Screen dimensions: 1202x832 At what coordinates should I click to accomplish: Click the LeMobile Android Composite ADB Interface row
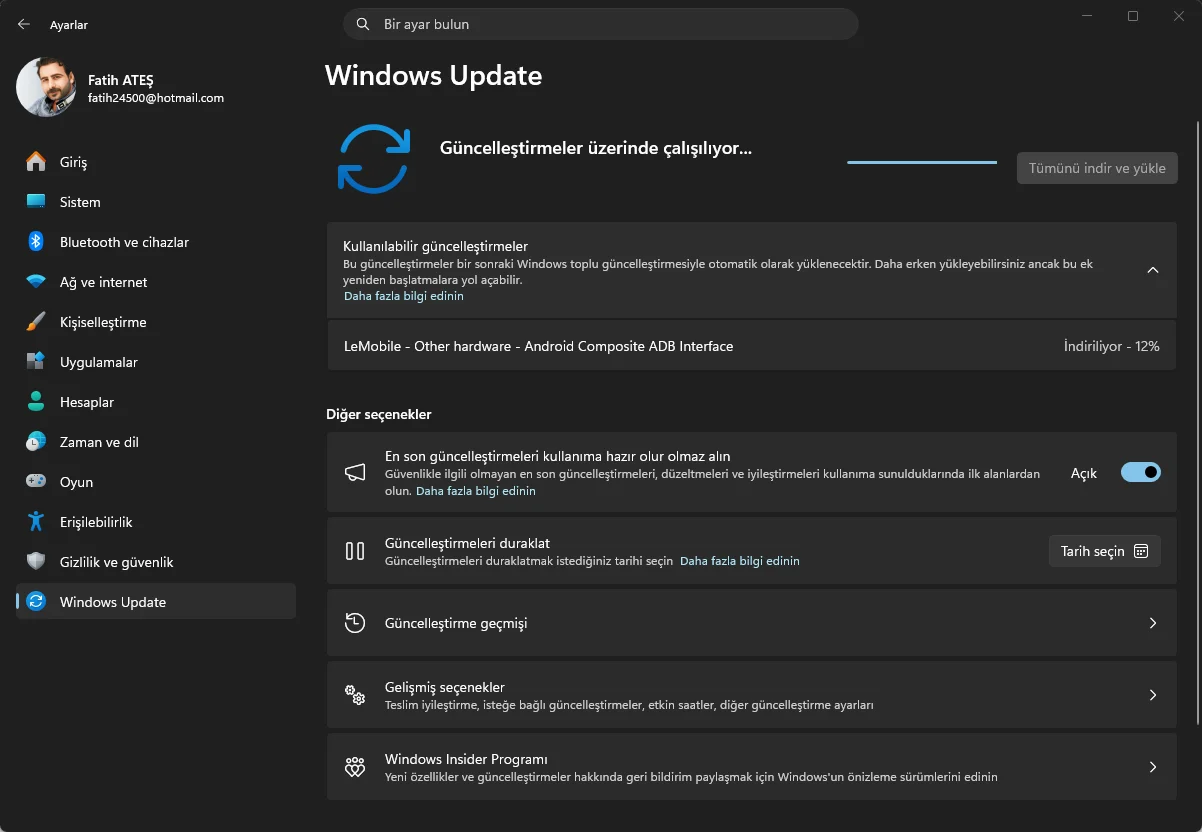[x=751, y=346]
